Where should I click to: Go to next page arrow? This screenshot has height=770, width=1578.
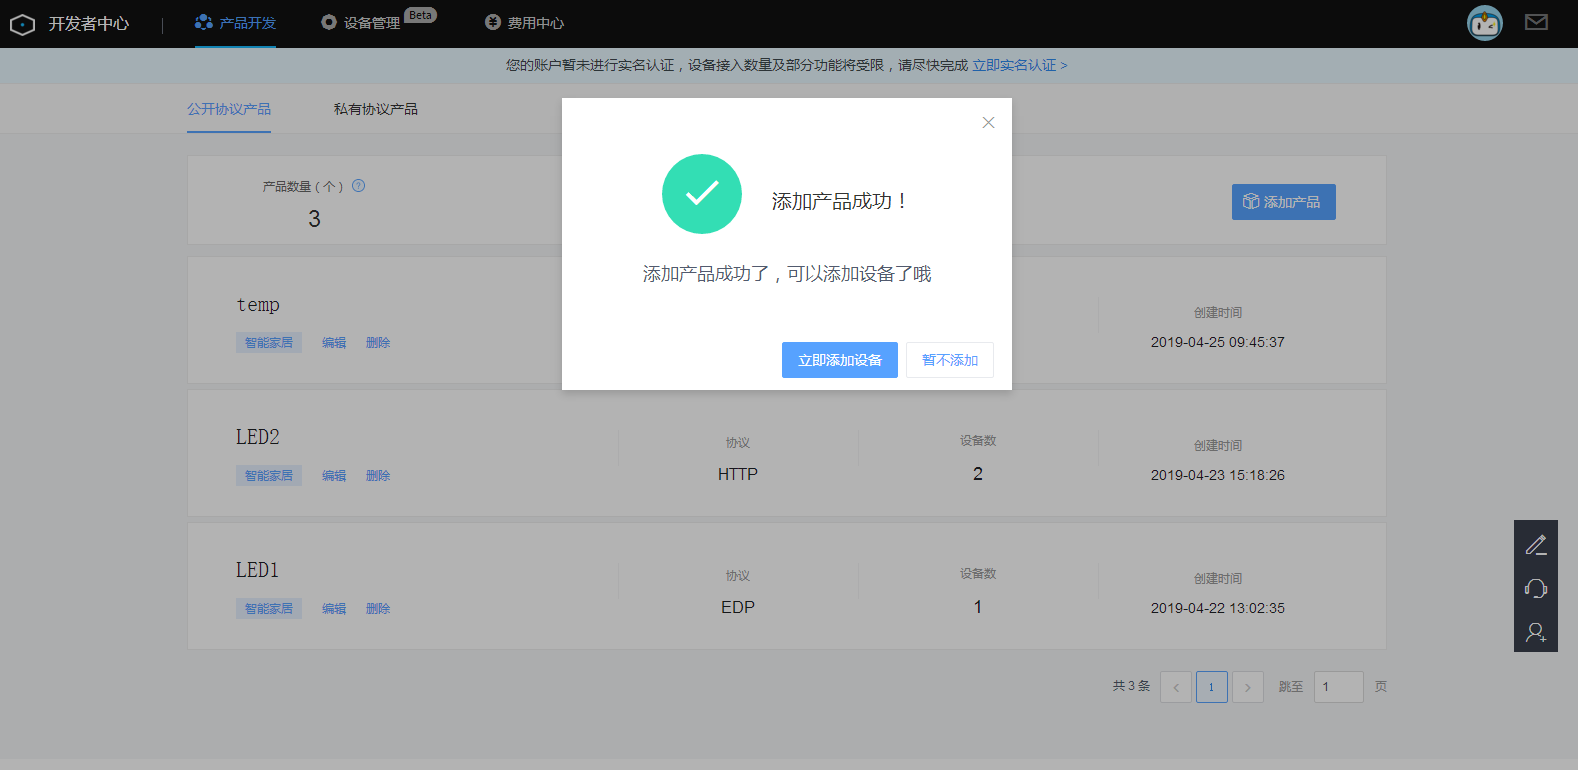tap(1248, 687)
